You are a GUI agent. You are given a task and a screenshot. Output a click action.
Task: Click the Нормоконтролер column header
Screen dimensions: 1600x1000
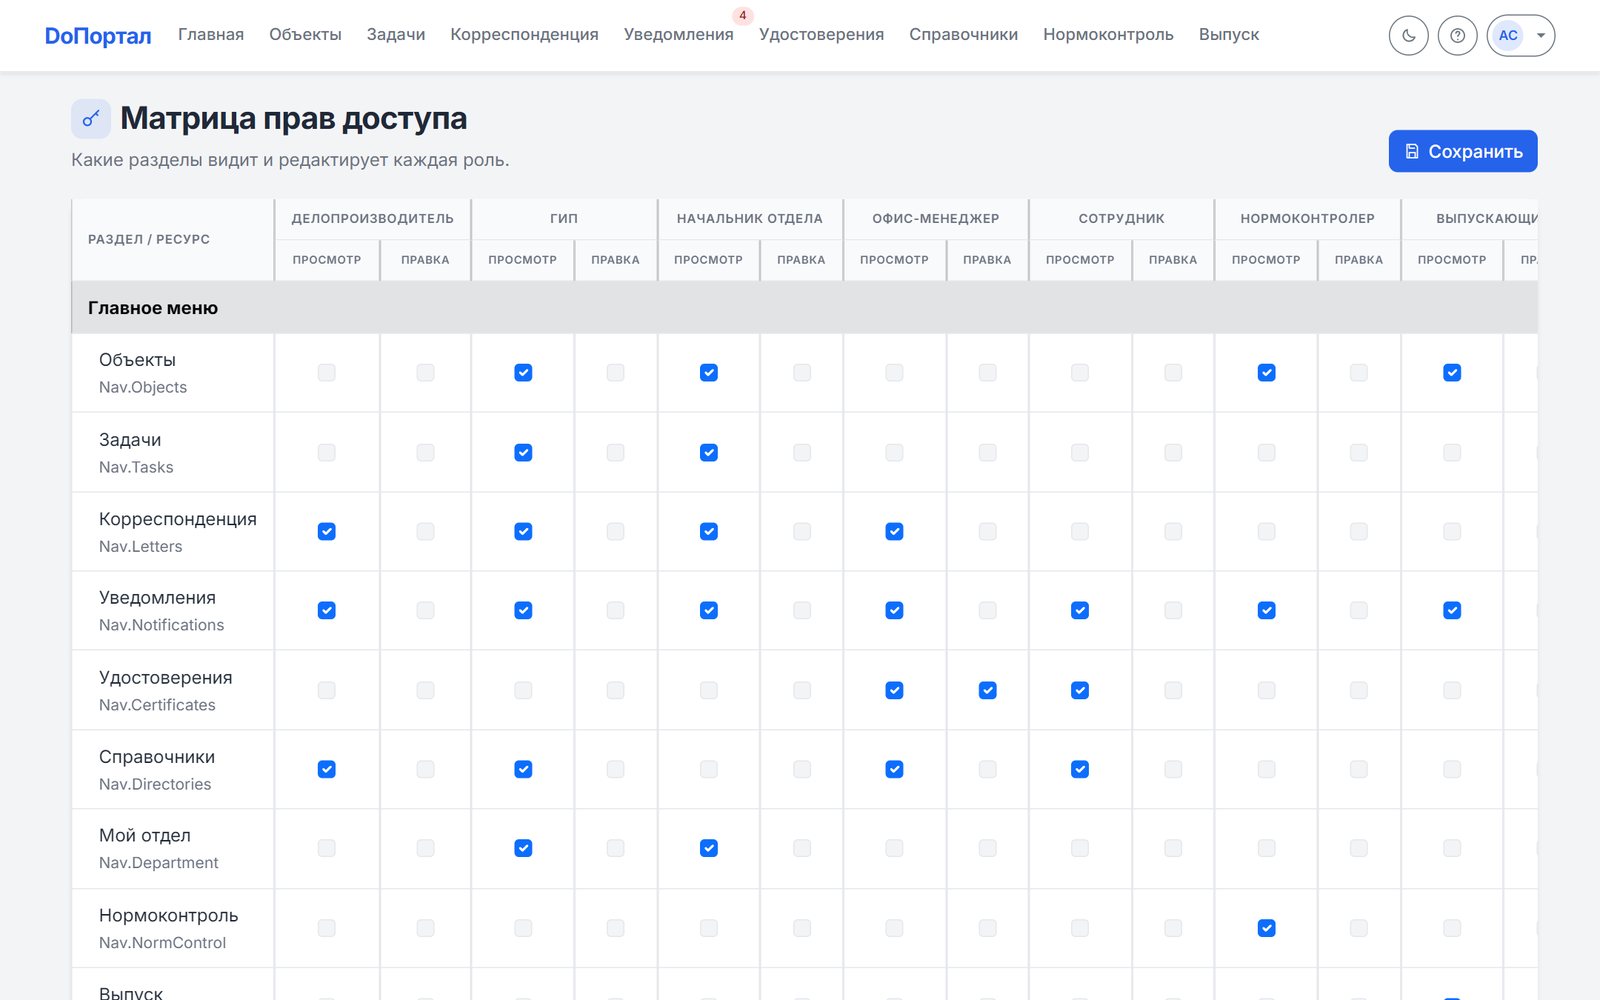coord(1308,219)
